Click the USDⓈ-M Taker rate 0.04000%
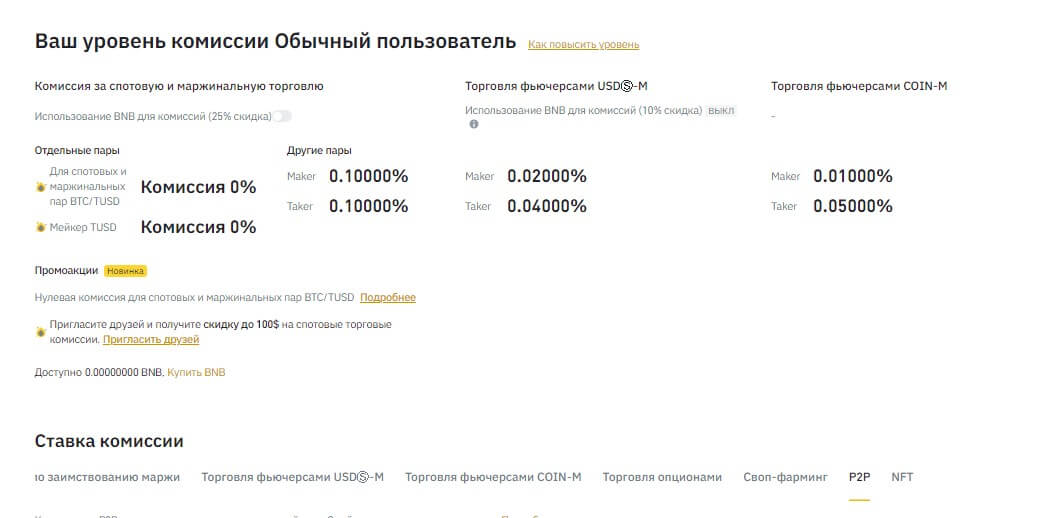 point(546,206)
